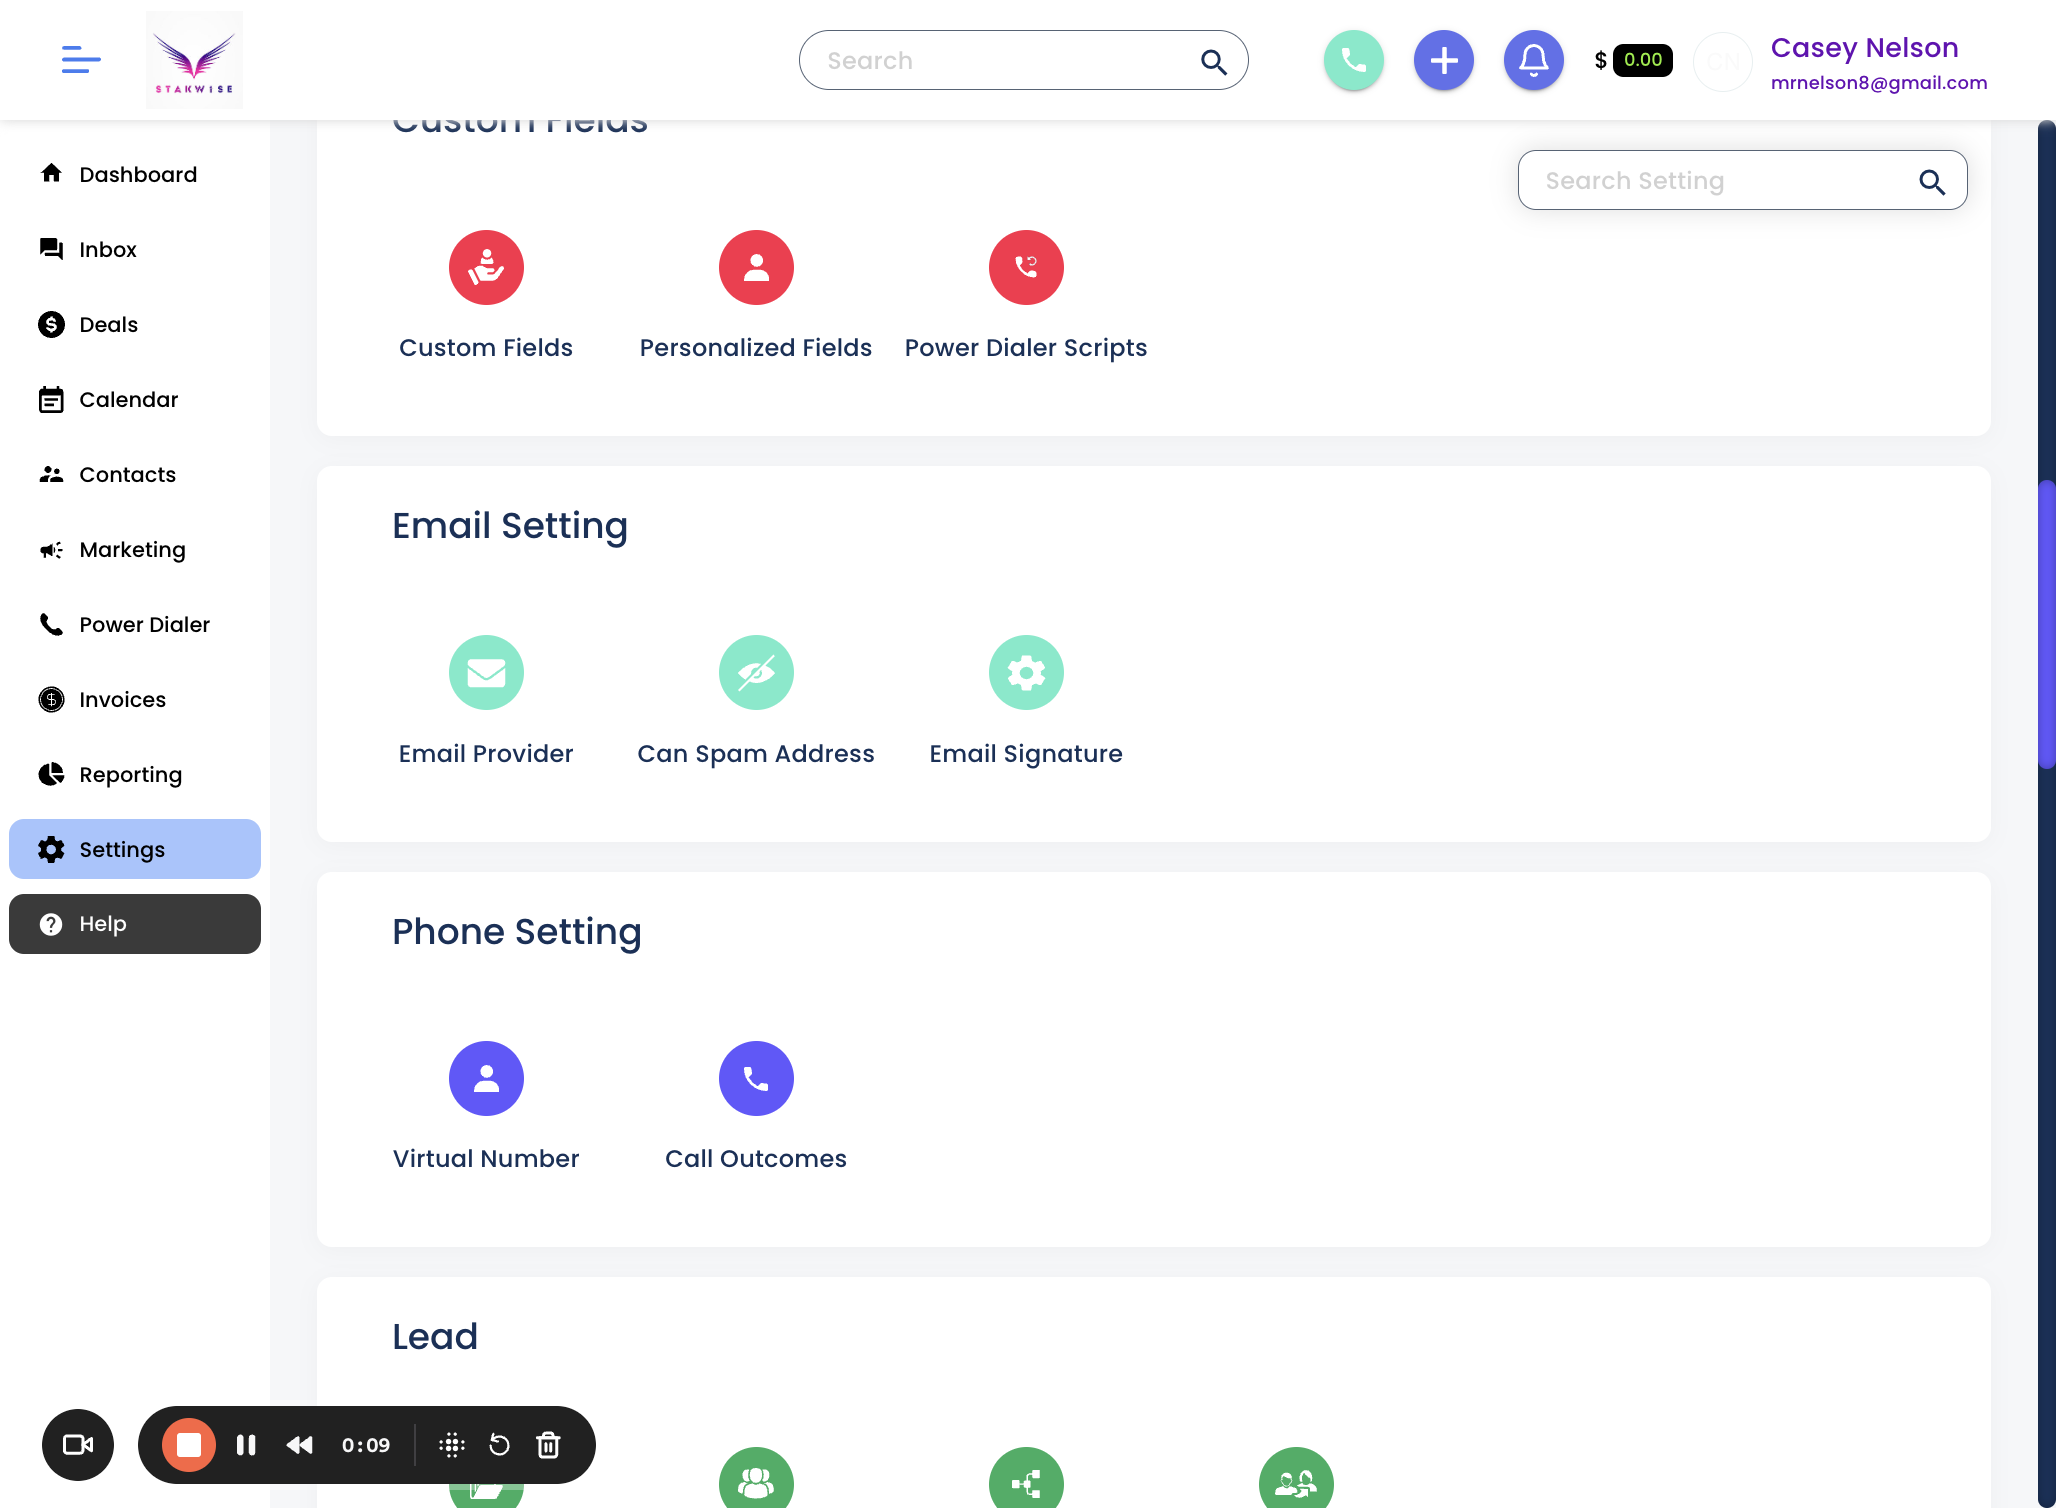This screenshot has width=2056, height=1508.
Task: Open Contacts in sidebar
Action: (x=135, y=474)
